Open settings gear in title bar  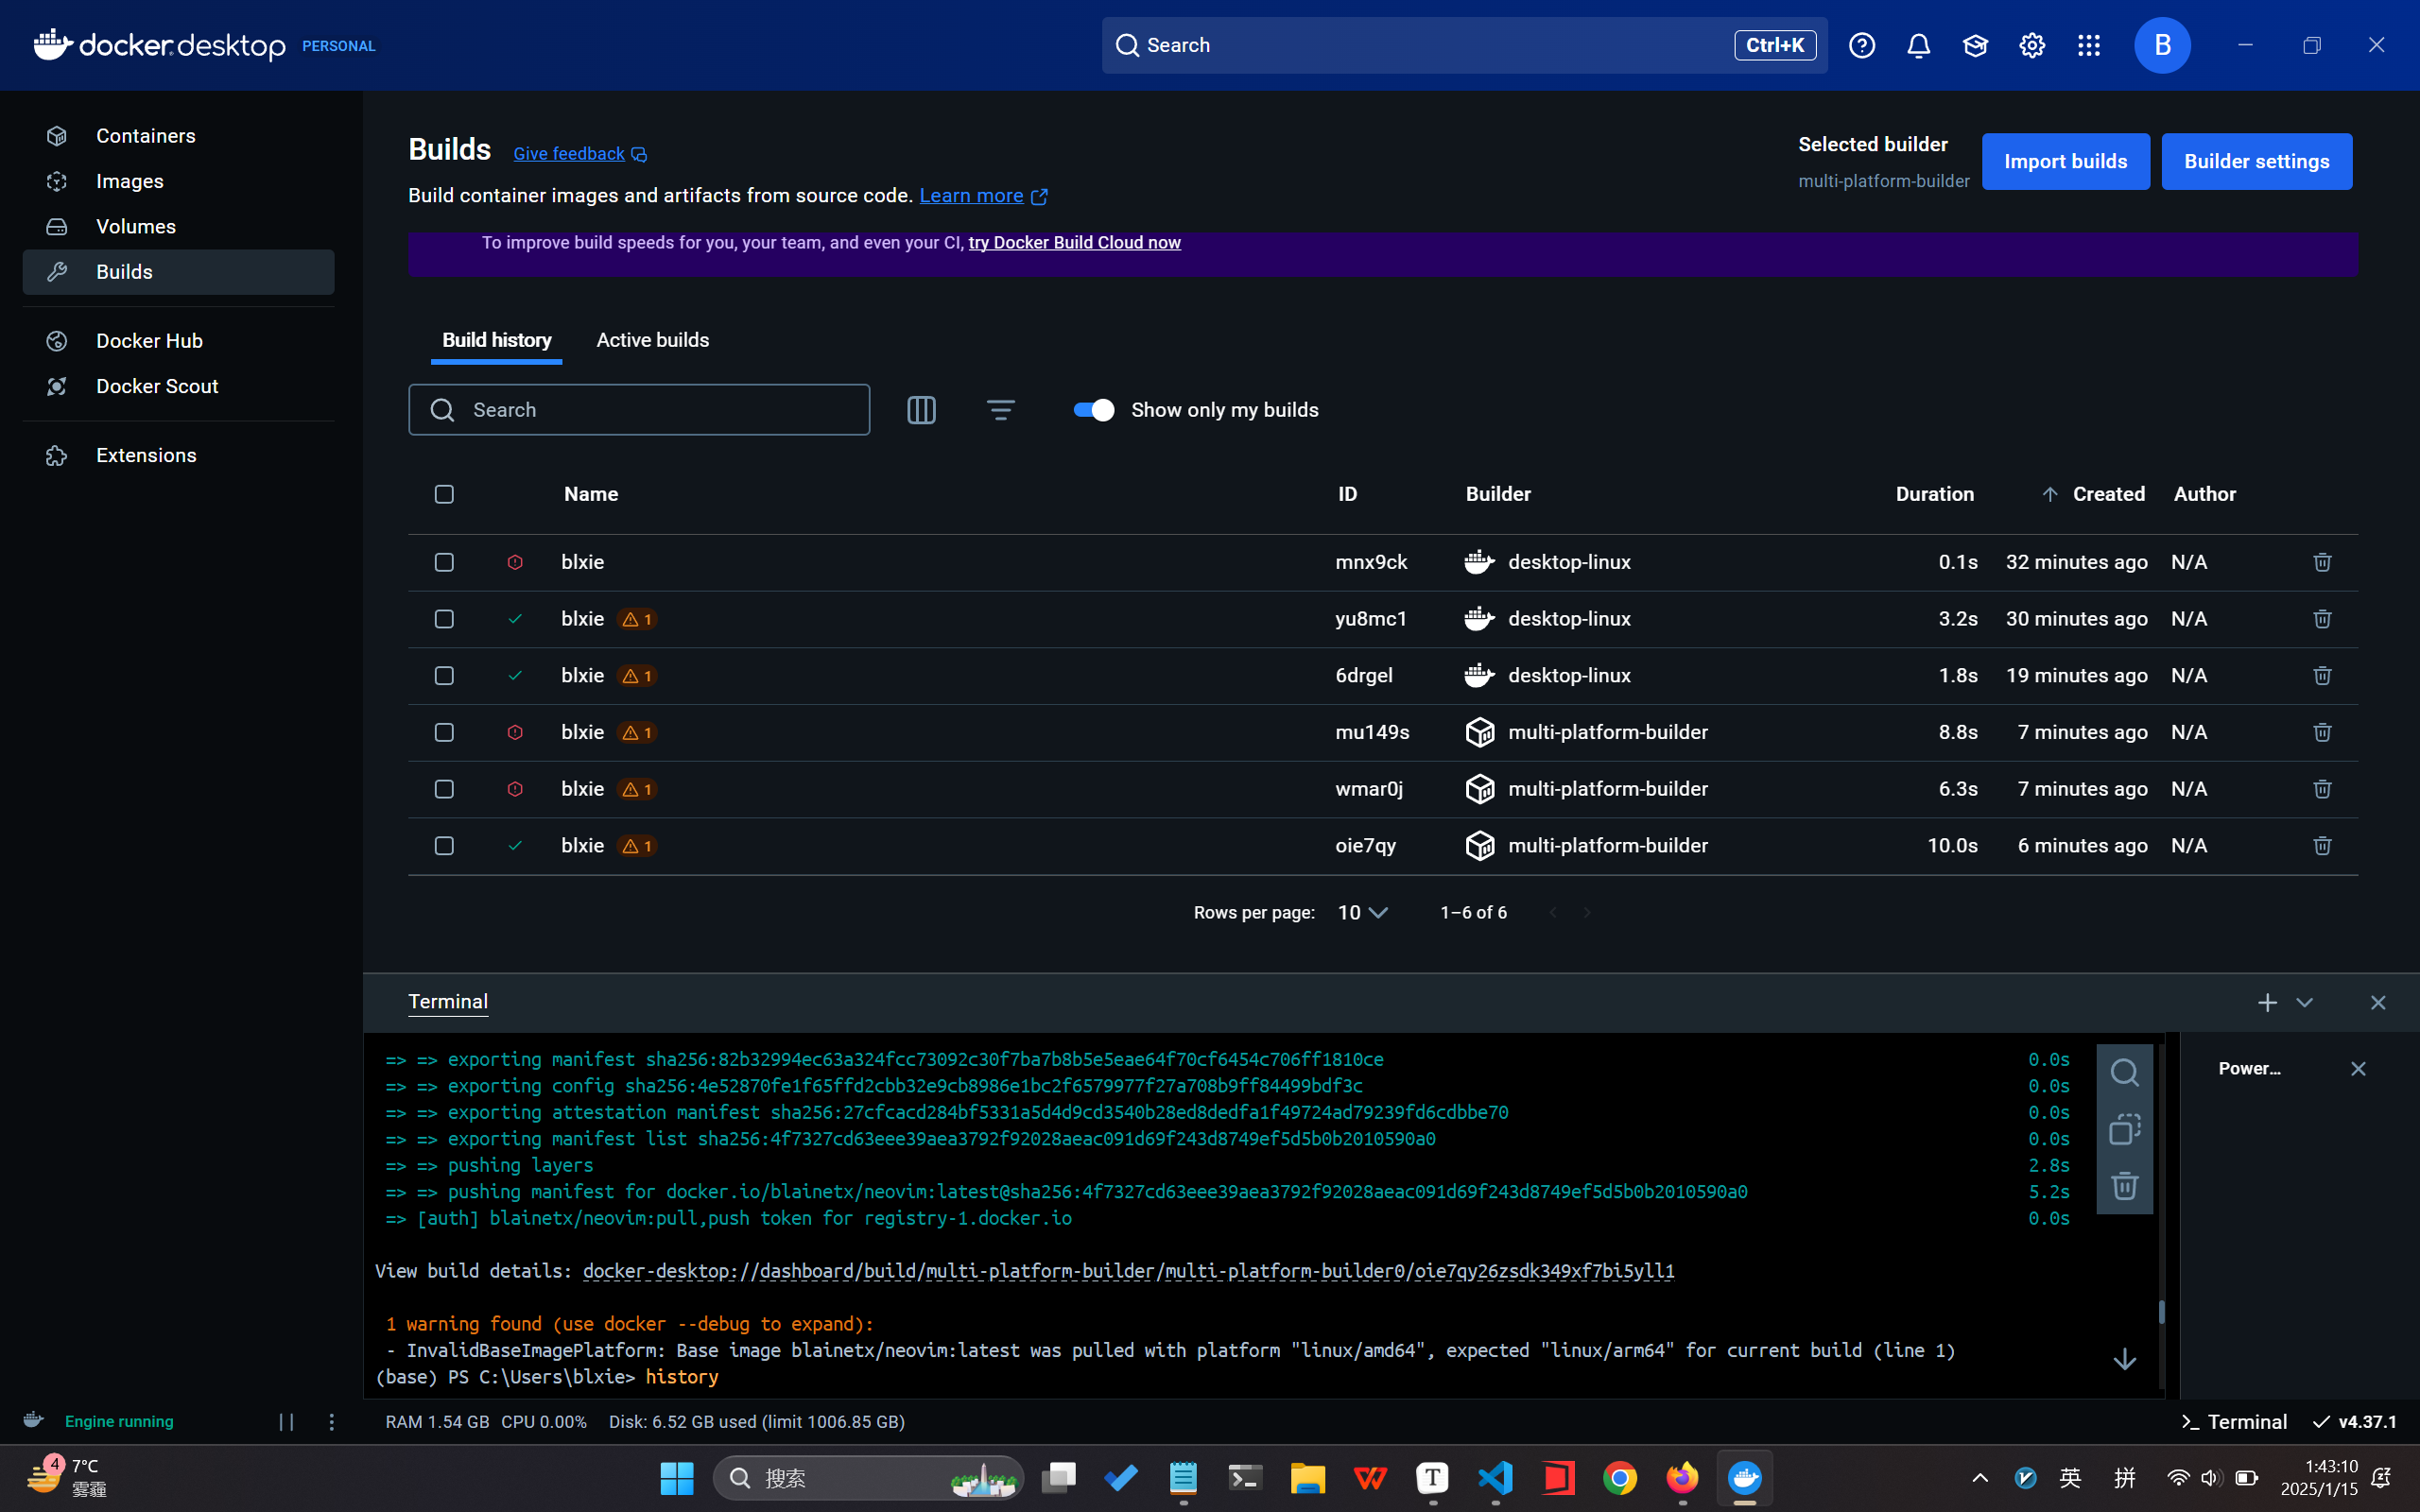point(2031,45)
